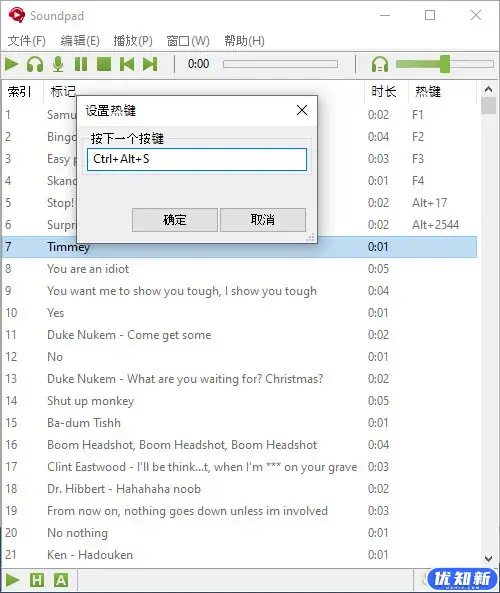Click the scrollbar down arrow of list

point(488,559)
